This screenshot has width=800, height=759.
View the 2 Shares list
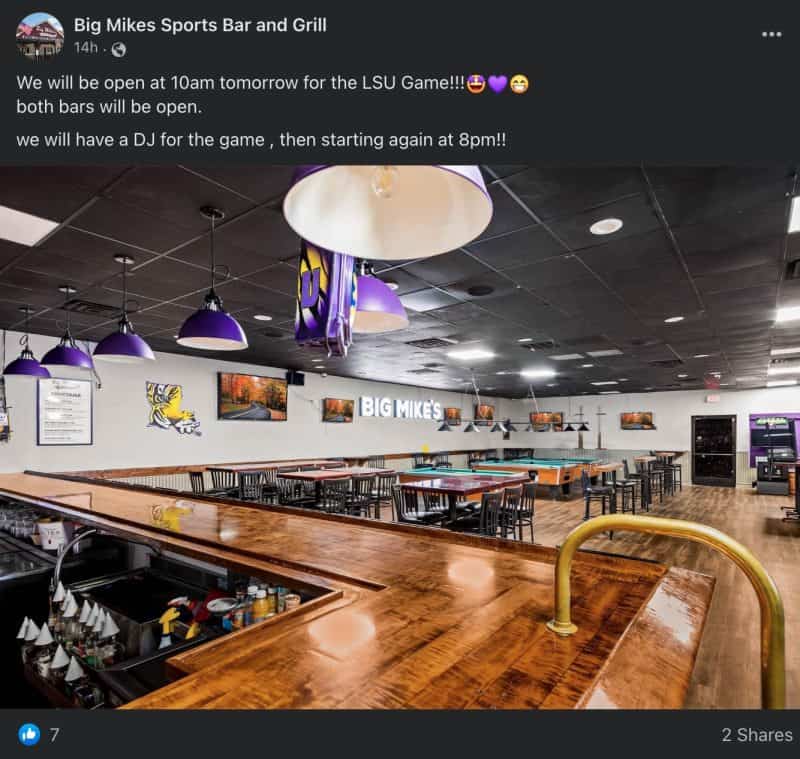coord(757,735)
